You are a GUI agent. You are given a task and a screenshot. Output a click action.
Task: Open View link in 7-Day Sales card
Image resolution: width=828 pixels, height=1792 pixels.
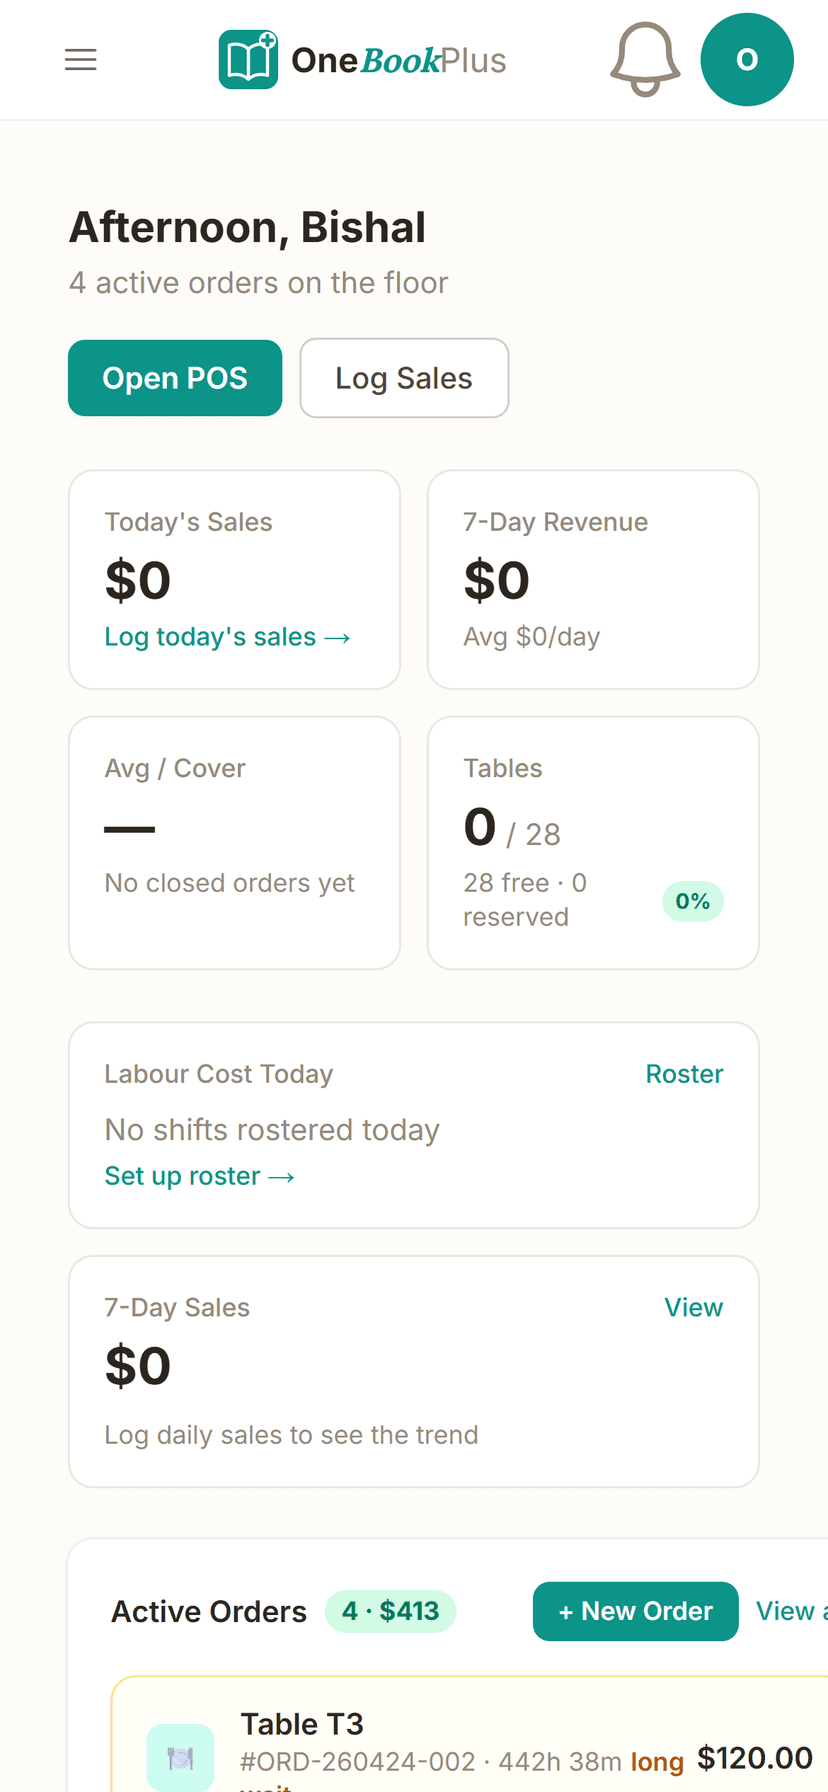coord(693,1308)
